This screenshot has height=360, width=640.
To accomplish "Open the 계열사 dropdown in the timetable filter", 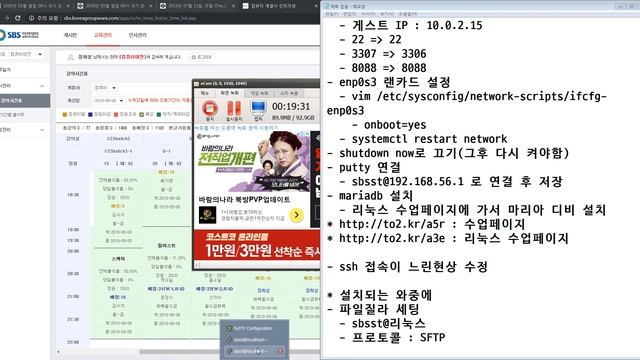I will coord(105,88).
